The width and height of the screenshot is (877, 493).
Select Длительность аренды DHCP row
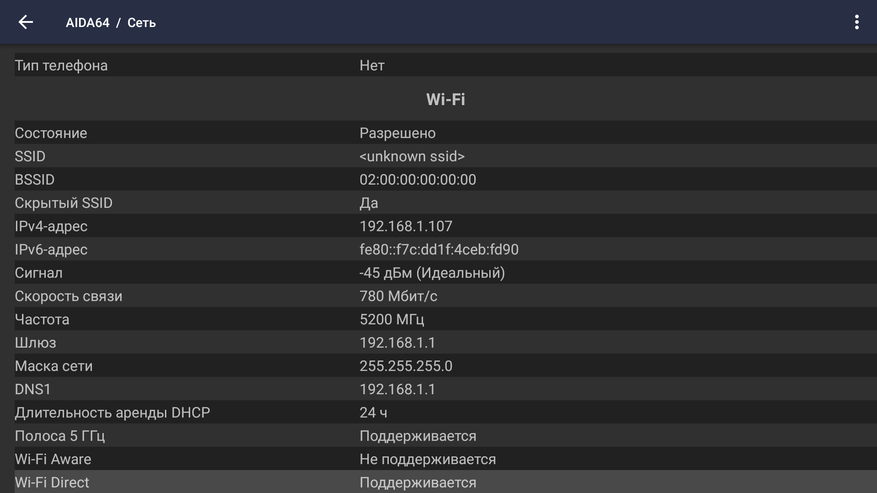(x=438, y=413)
